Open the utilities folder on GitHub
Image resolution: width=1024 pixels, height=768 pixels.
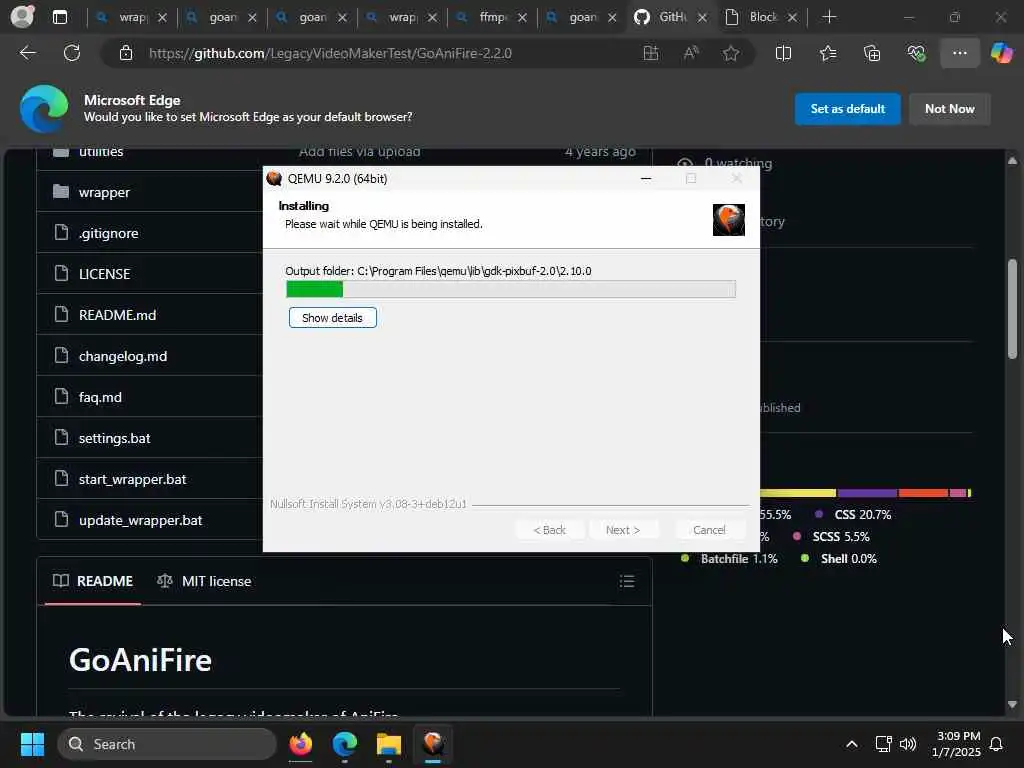coord(101,152)
